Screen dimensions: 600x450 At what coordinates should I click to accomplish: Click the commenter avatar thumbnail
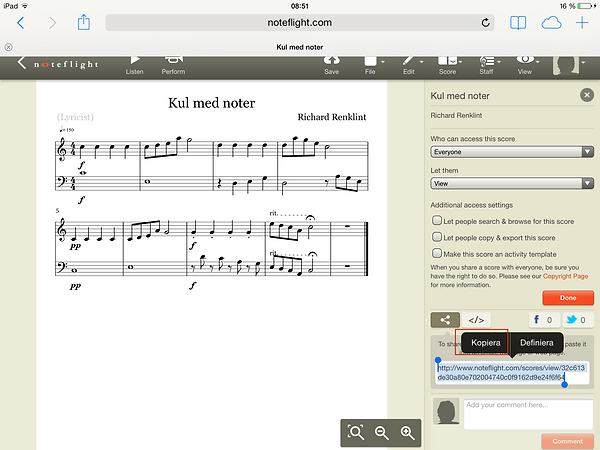click(446, 412)
